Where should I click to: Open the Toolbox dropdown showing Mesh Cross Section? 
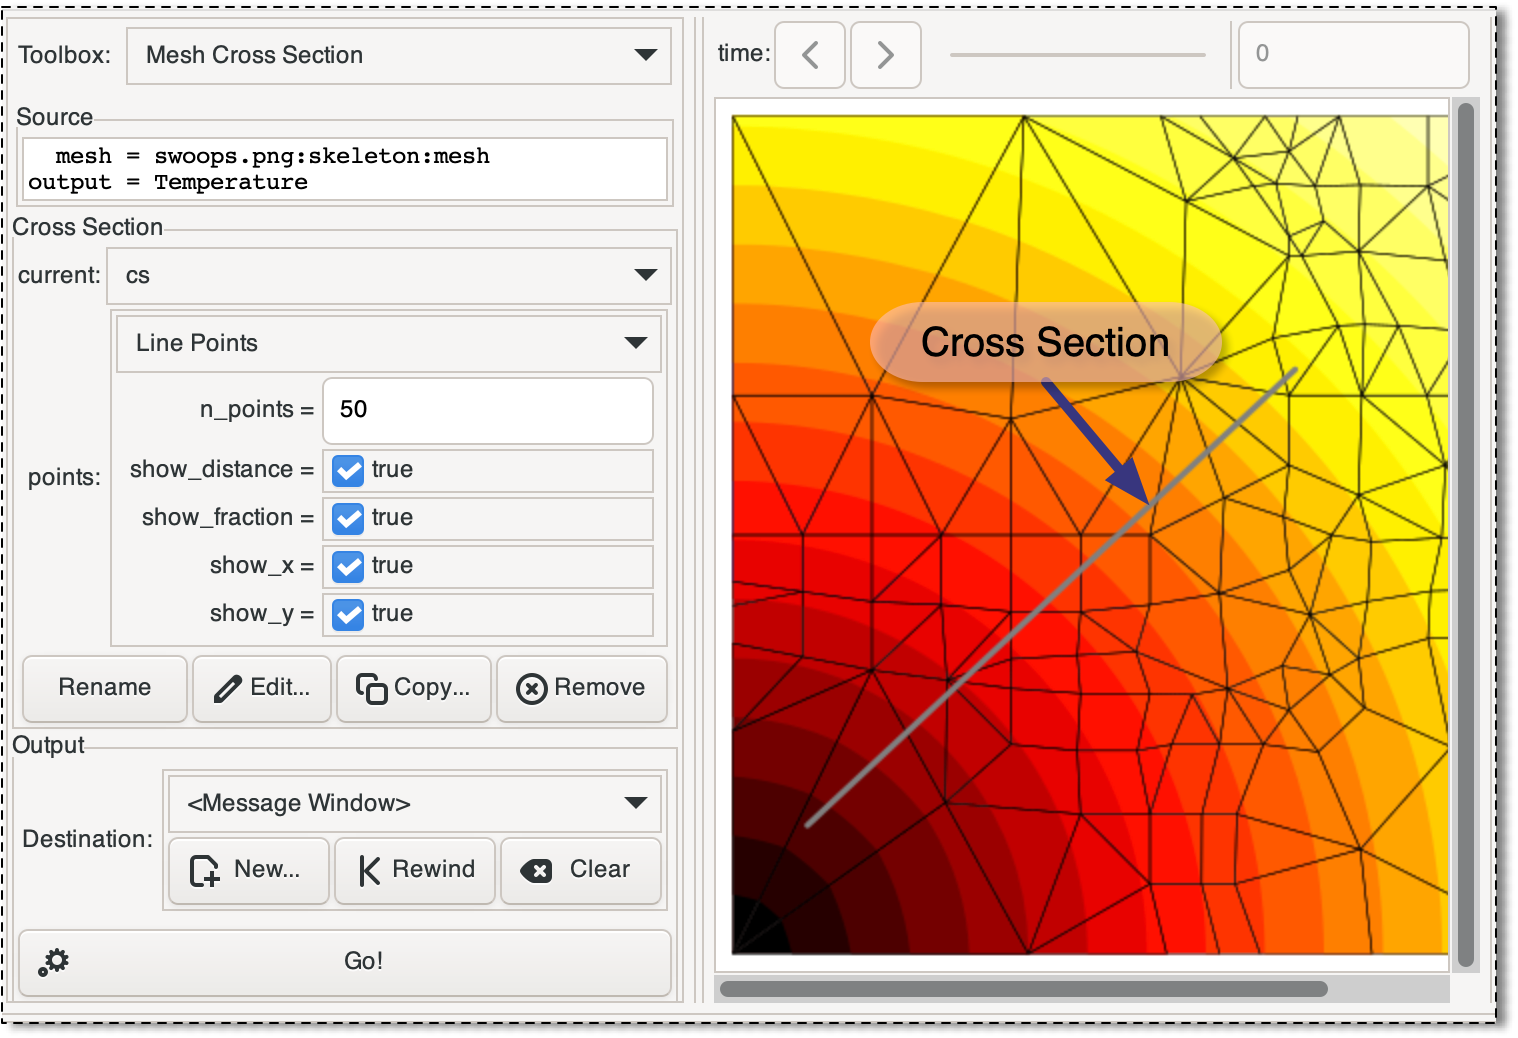click(398, 56)
